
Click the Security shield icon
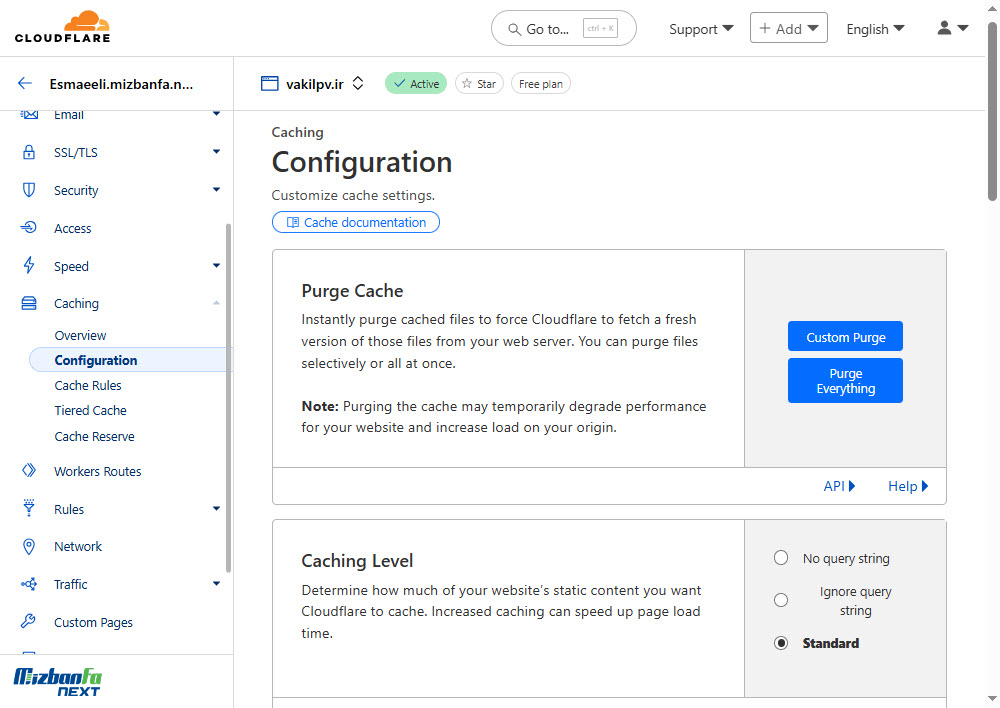[x=29, y=190]
